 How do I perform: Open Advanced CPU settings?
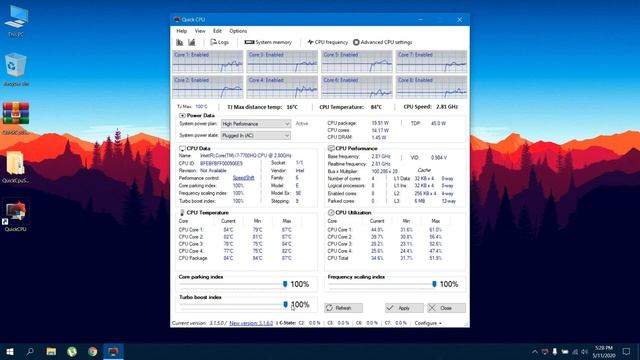382,42
